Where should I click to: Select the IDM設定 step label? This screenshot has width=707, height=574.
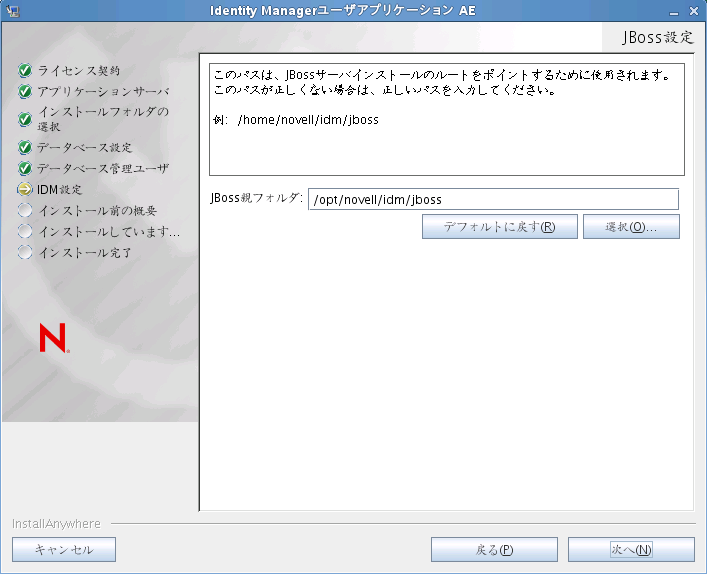click(x=60, y=189)
